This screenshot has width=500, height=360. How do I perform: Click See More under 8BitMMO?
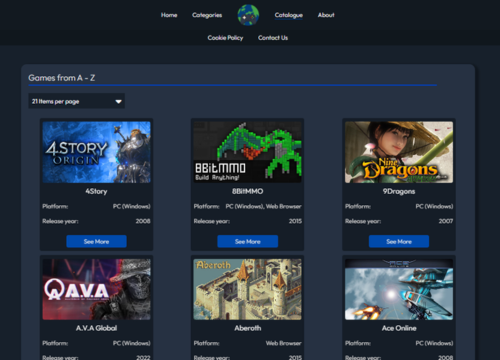(248, 241)
